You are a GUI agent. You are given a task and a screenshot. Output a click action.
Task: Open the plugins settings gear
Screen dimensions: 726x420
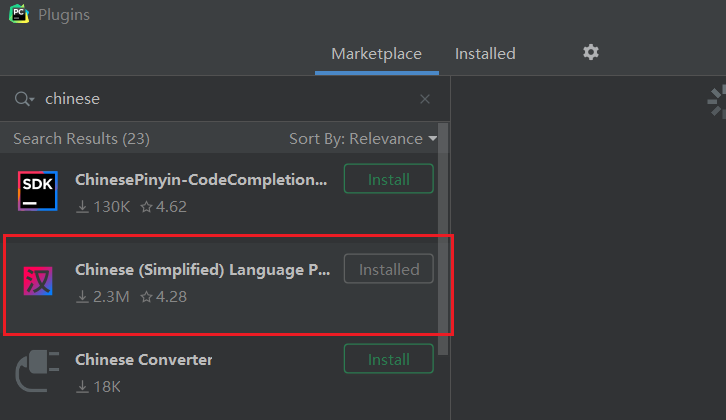pyautogui.click(x=591, y=52)
